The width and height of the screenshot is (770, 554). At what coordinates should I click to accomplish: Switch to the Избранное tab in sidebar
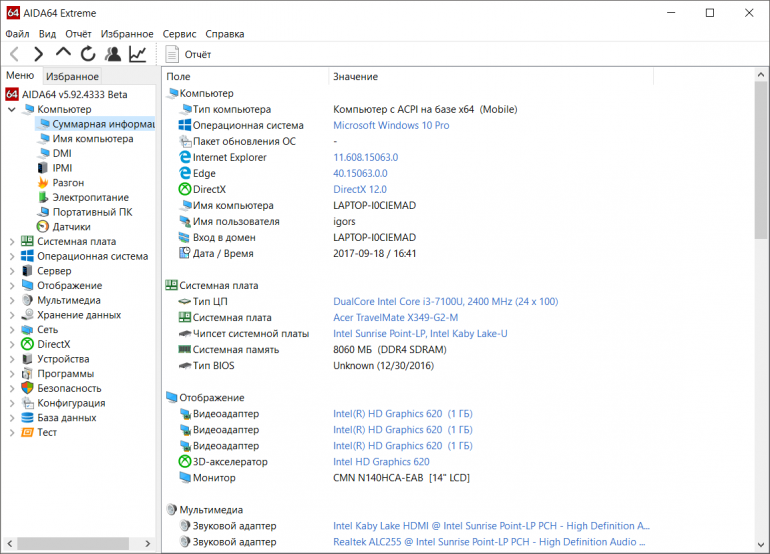click(72, 76)
